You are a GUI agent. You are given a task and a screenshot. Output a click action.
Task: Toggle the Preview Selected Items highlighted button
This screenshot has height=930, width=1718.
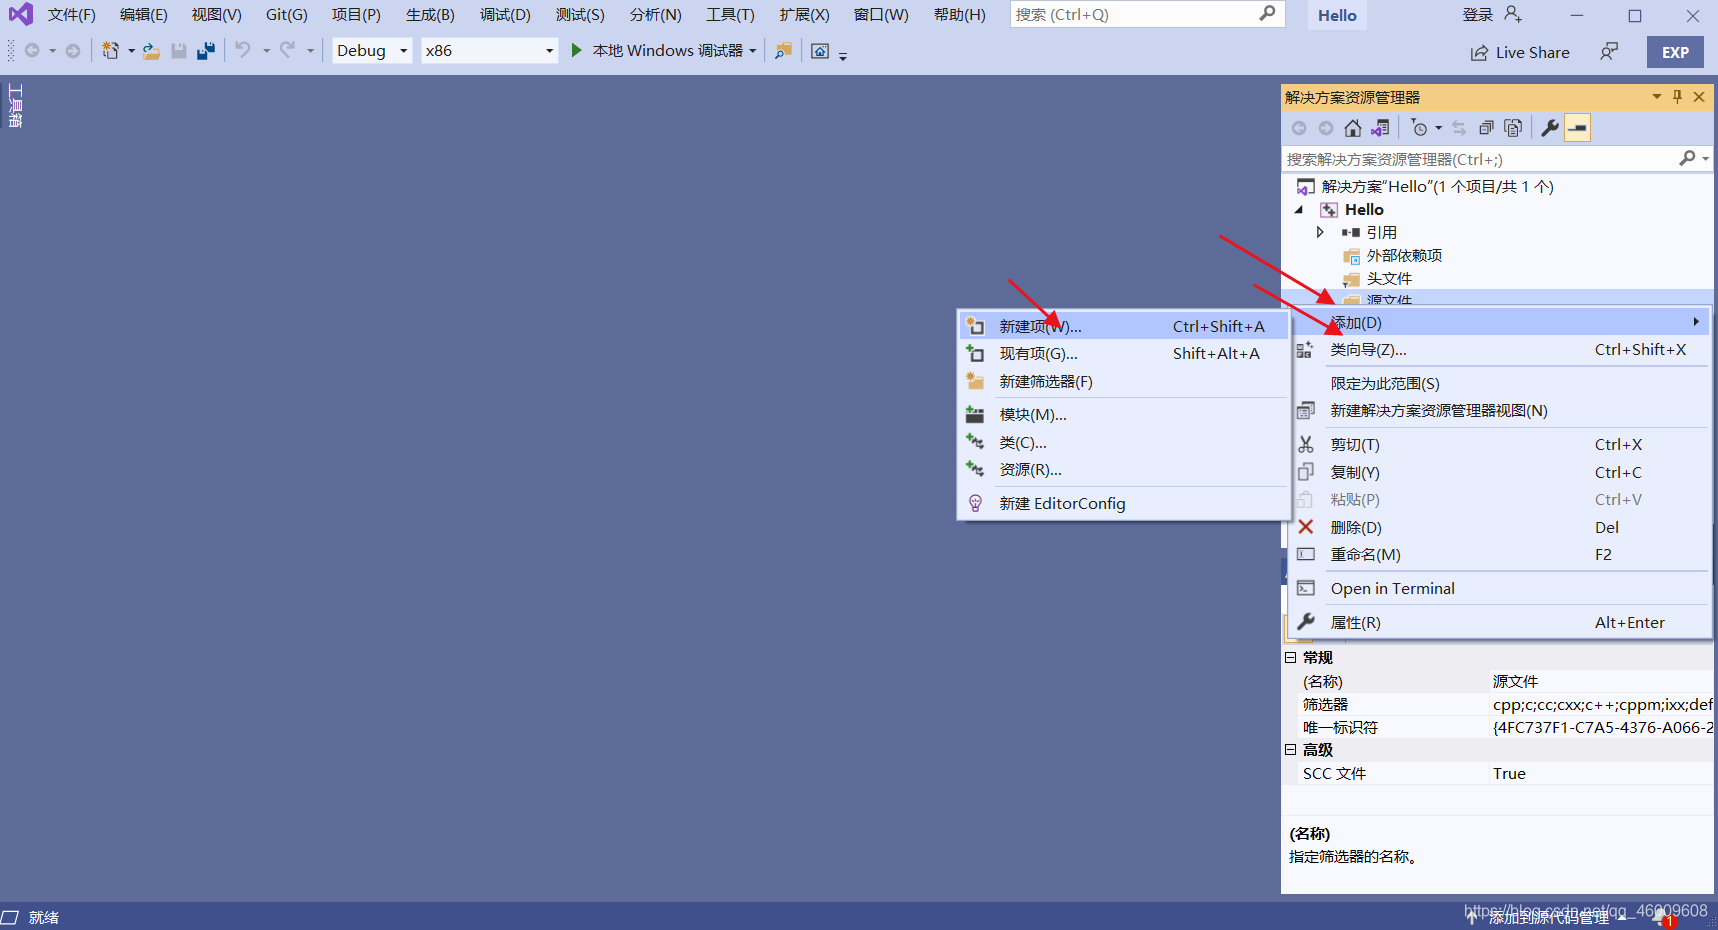tap(1577, 128)
